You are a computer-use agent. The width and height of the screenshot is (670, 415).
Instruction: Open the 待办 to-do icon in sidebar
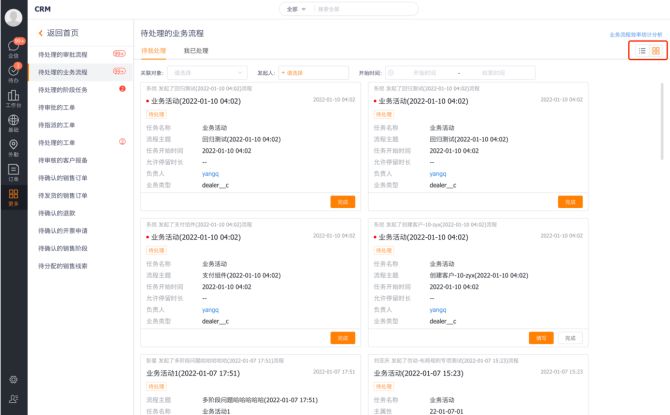(x=13, y=74)
